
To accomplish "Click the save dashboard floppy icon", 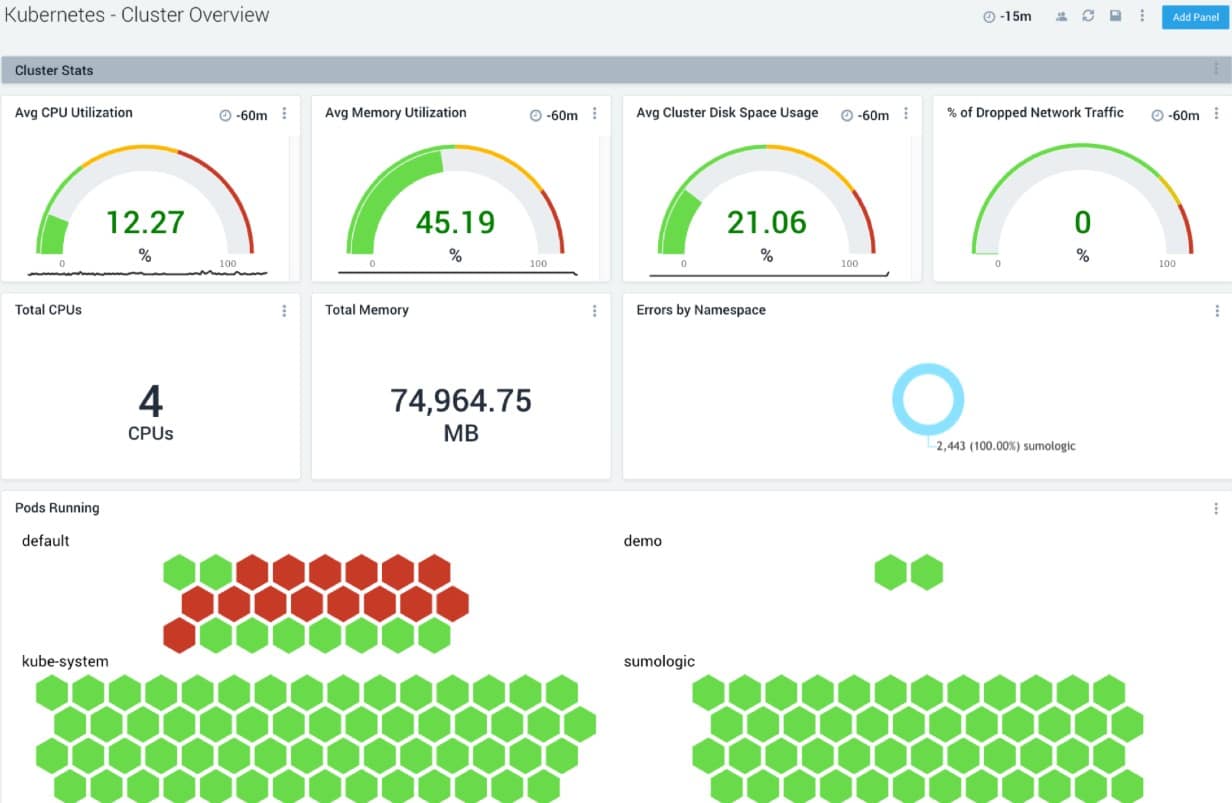I will (1115, 17).
